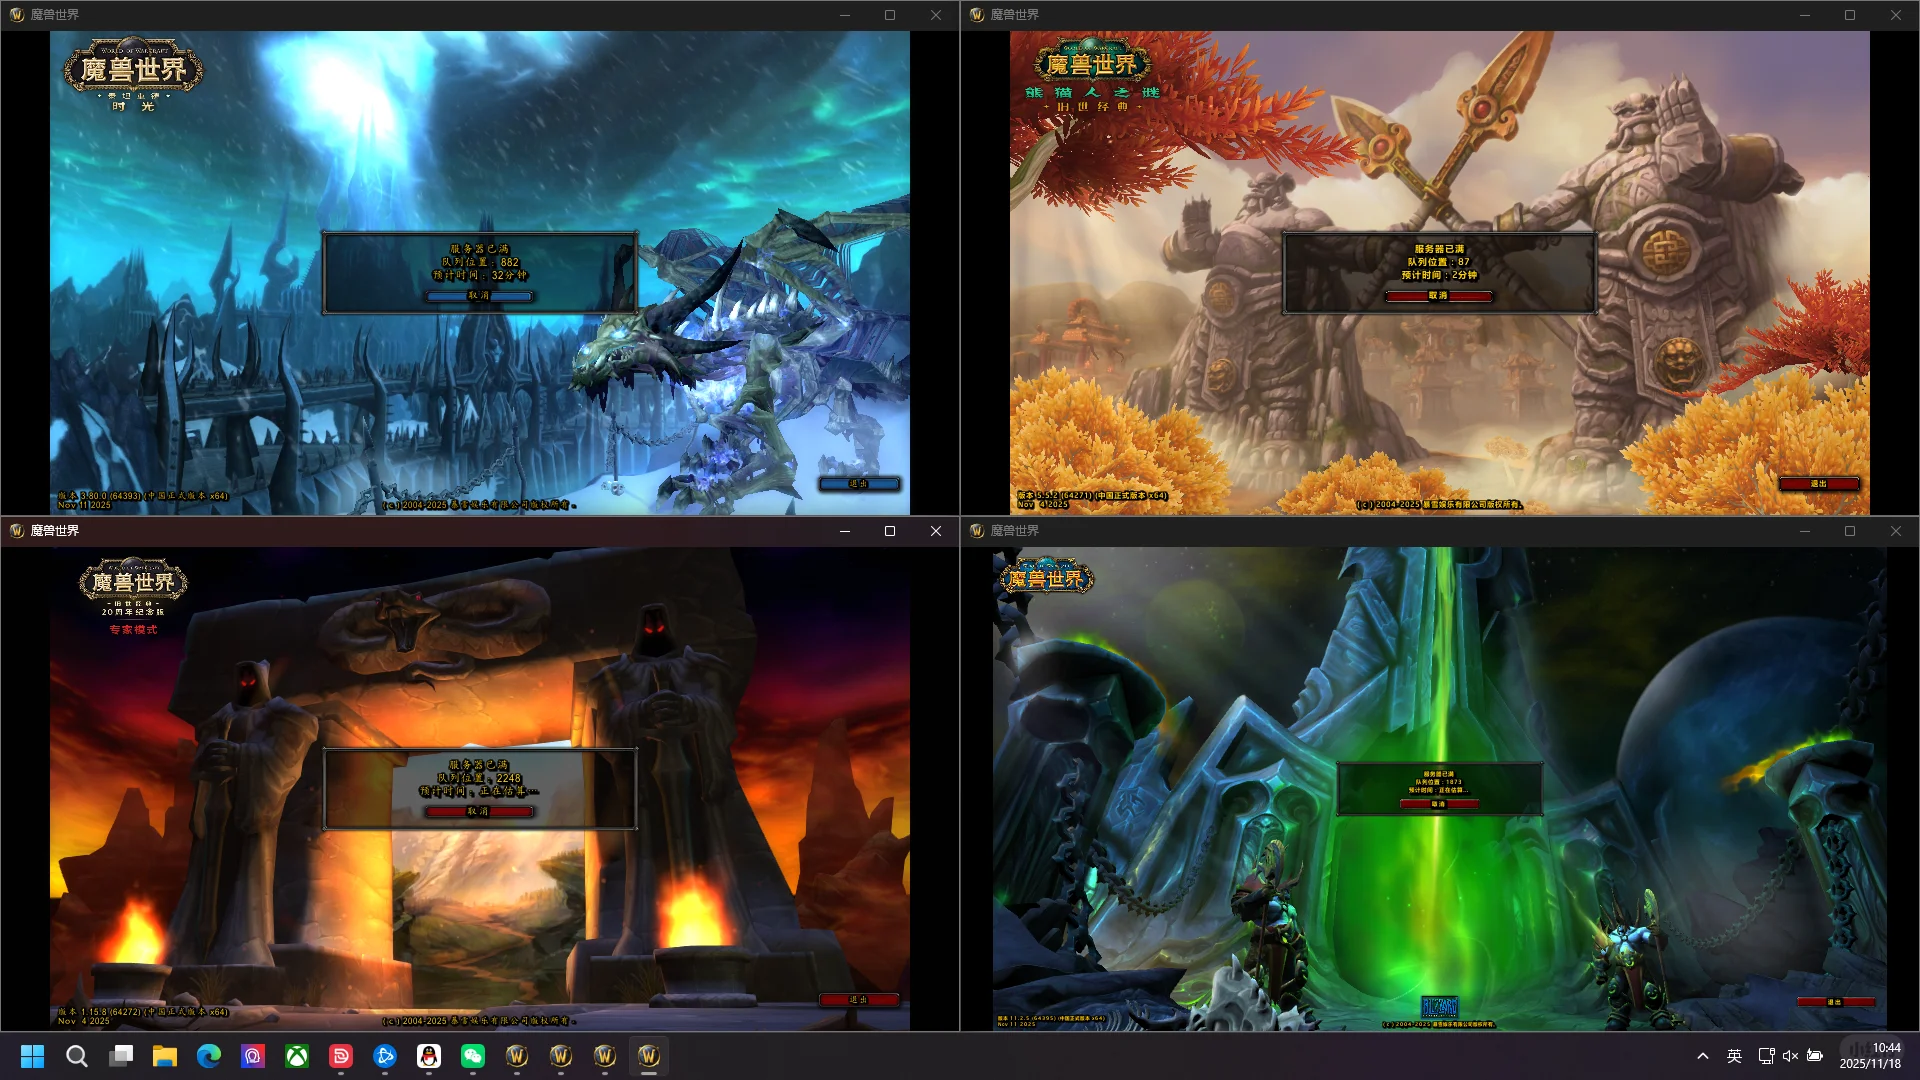
Task: Cancel the queue at position 1873
Action: click(1438, 804)
